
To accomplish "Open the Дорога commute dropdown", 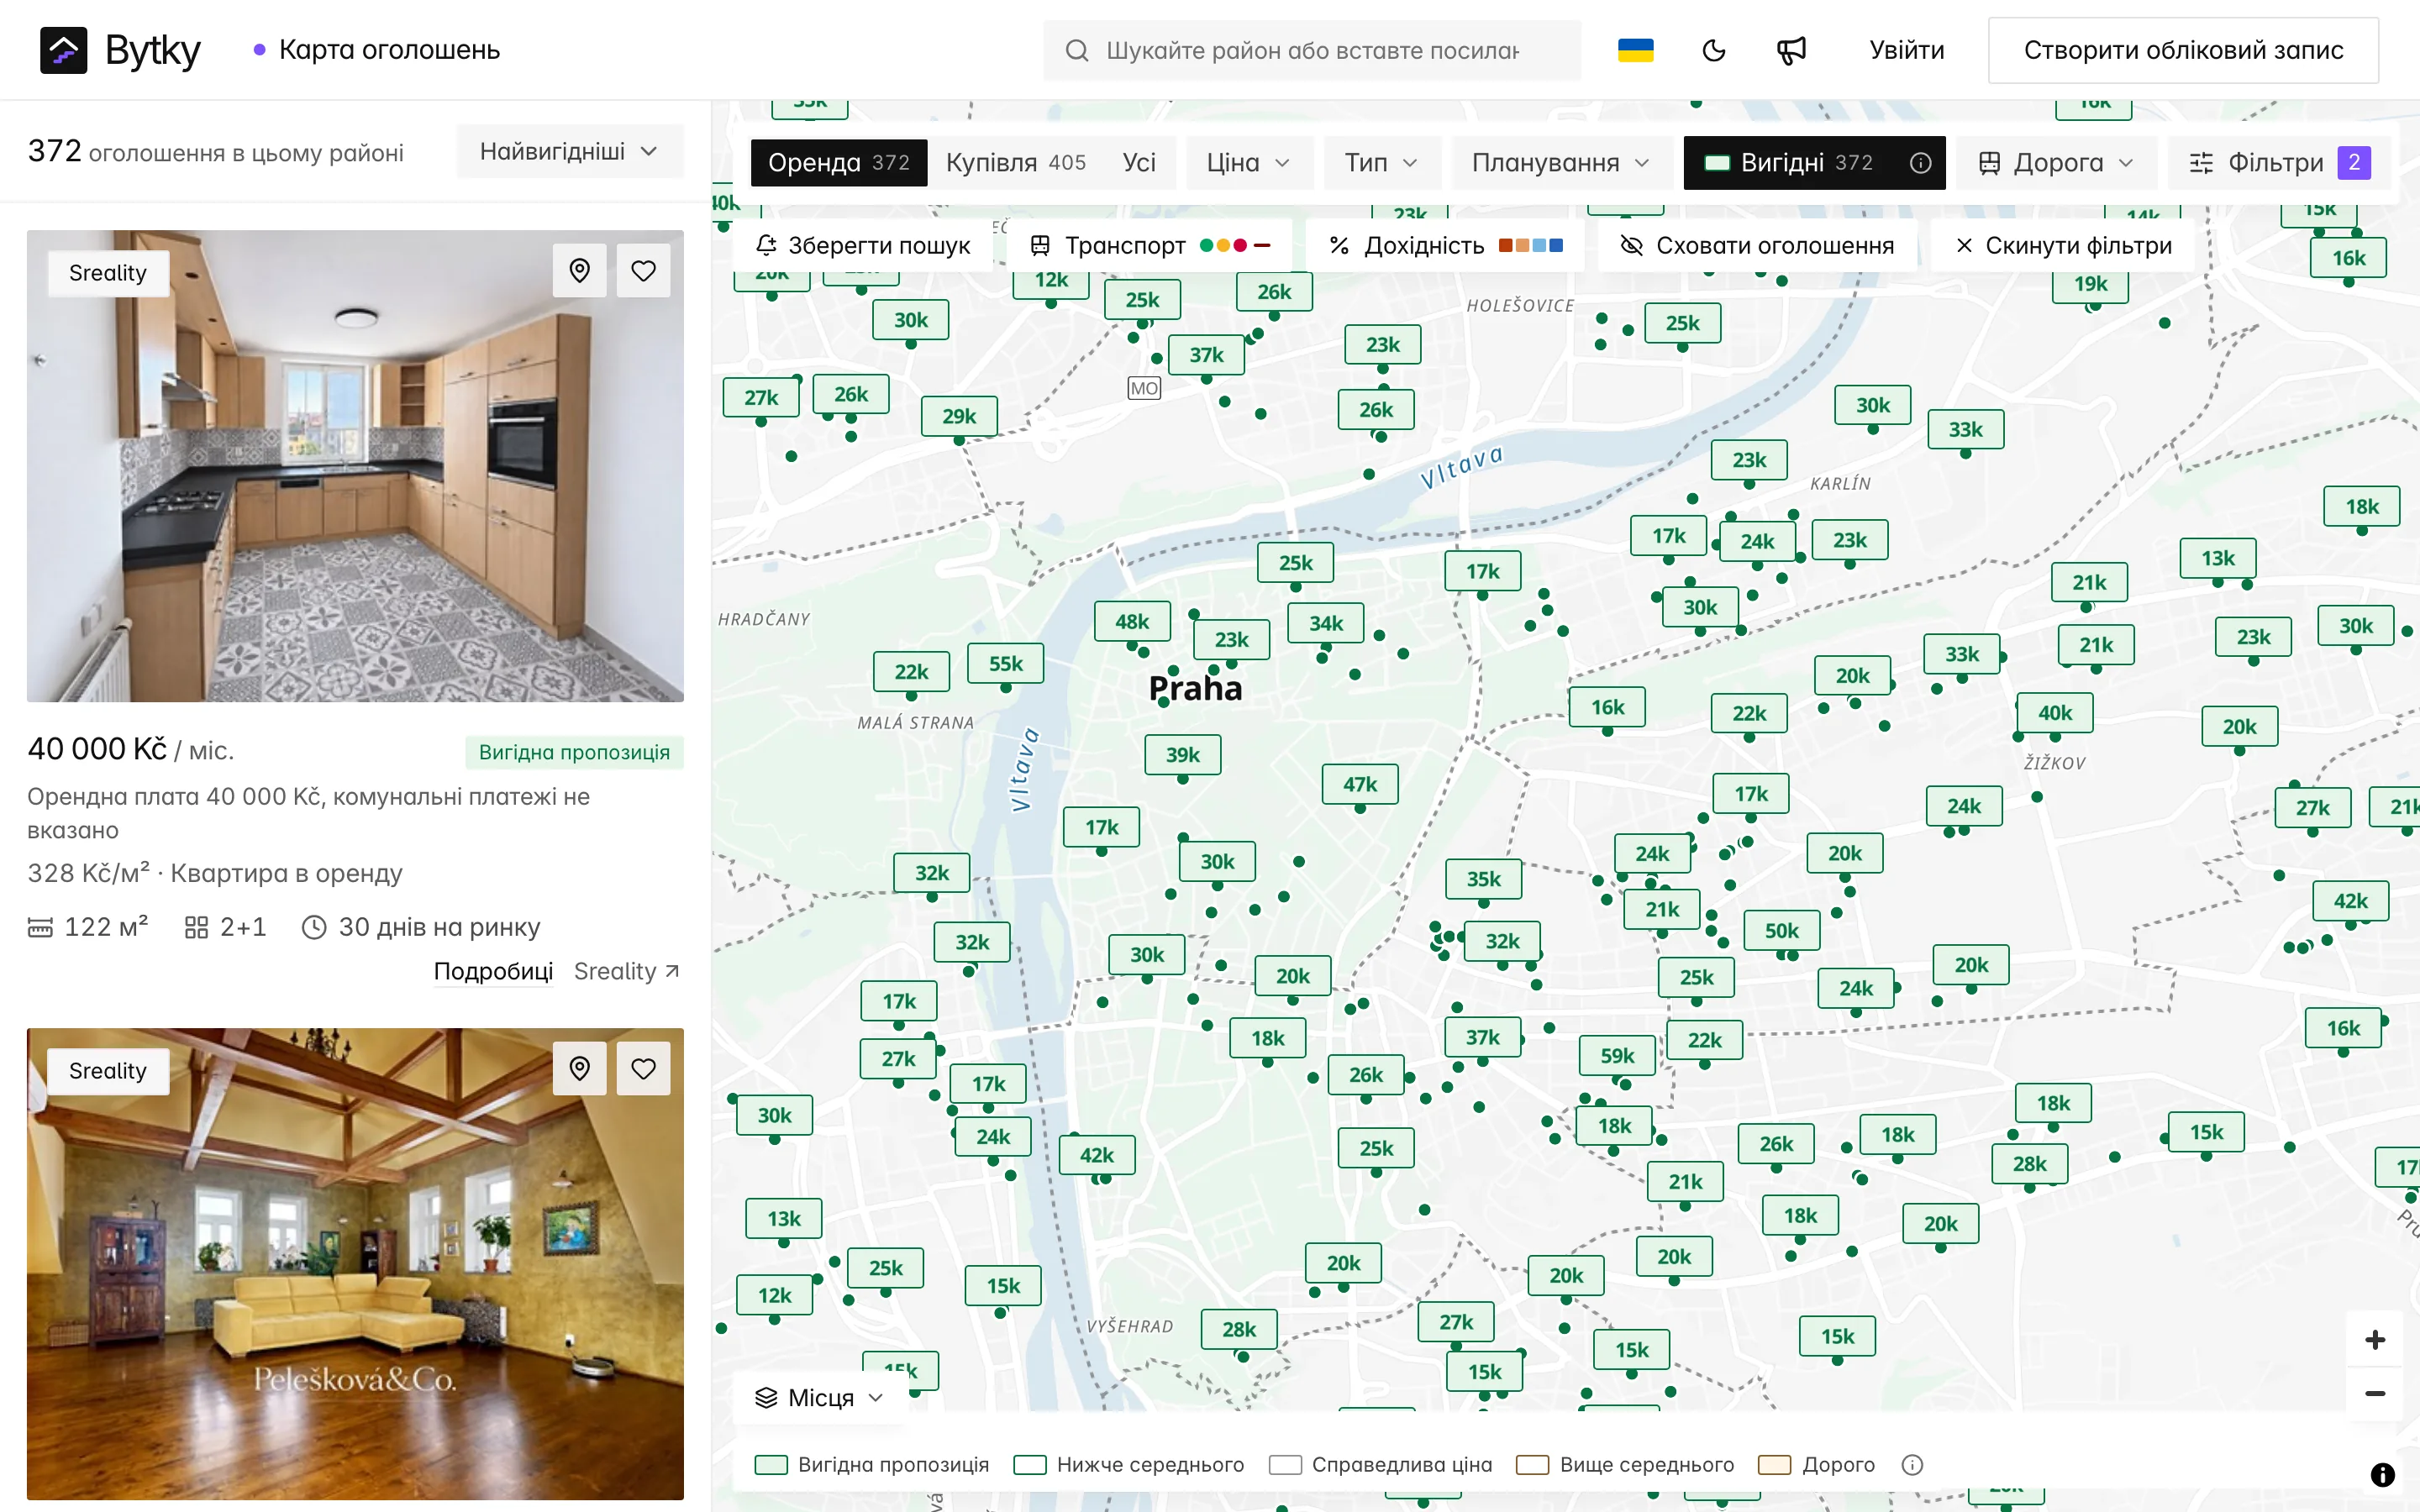I will 2056,162.
